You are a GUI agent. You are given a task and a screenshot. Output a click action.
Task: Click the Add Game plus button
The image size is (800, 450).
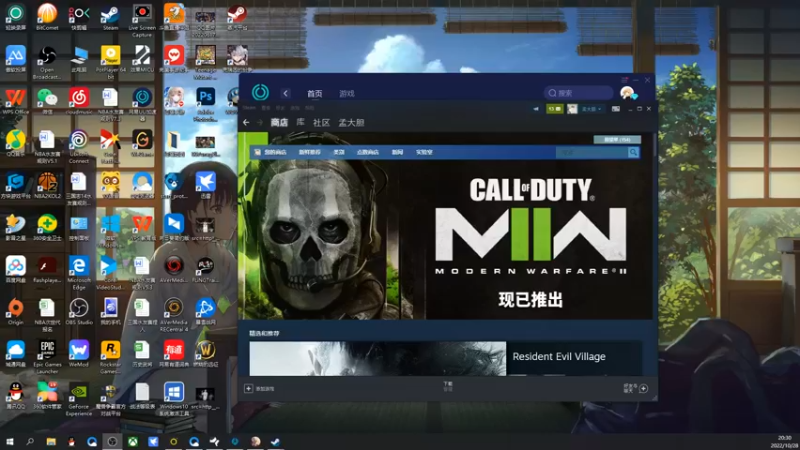248,388
